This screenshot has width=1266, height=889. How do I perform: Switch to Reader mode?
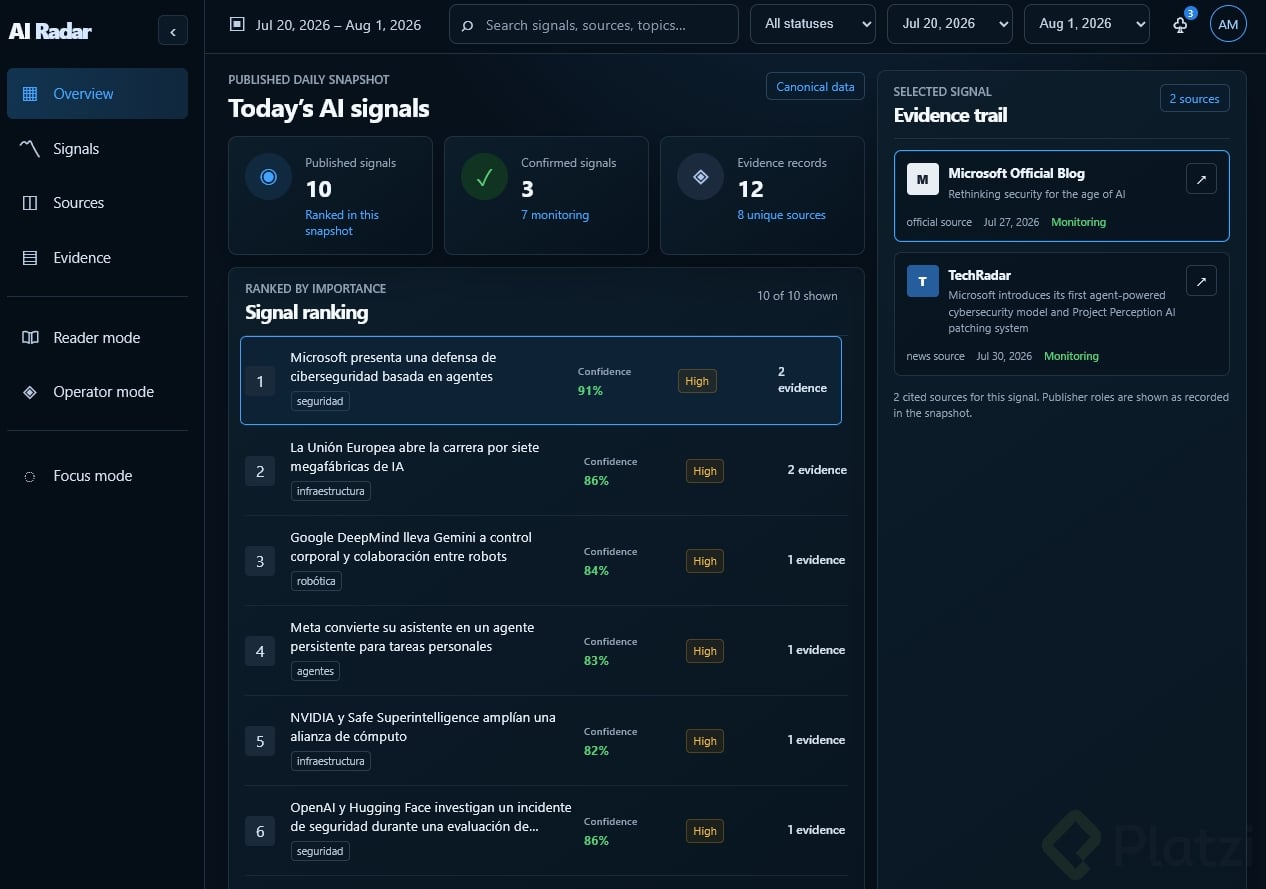pos(97,338)
